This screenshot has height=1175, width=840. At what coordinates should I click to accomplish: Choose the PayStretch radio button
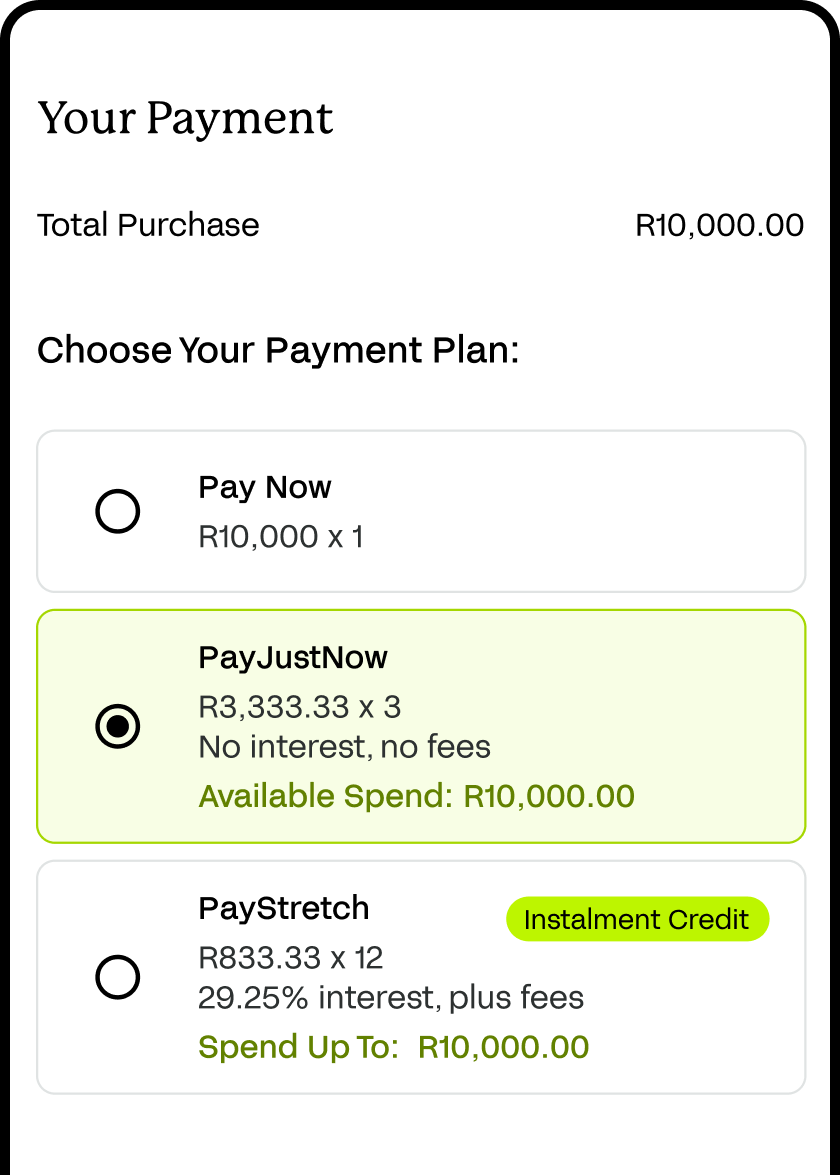pyautogui.click(x=117, y=977)
